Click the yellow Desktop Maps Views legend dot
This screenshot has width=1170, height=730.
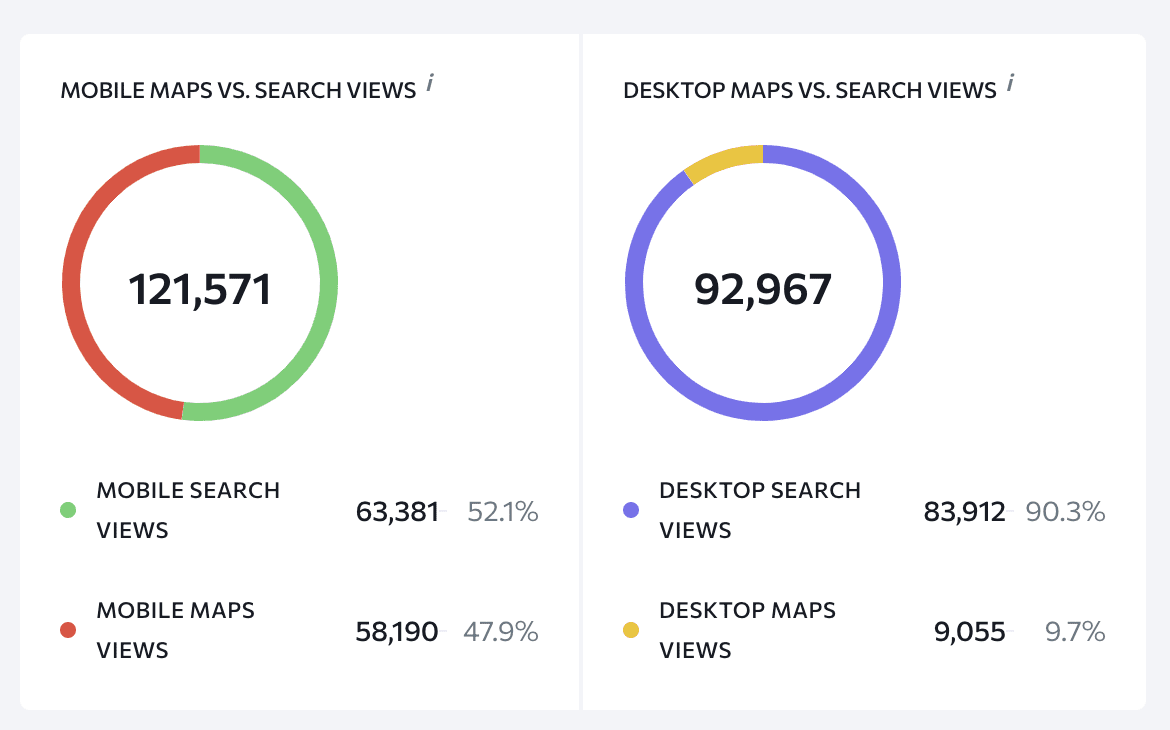(631, 630)
